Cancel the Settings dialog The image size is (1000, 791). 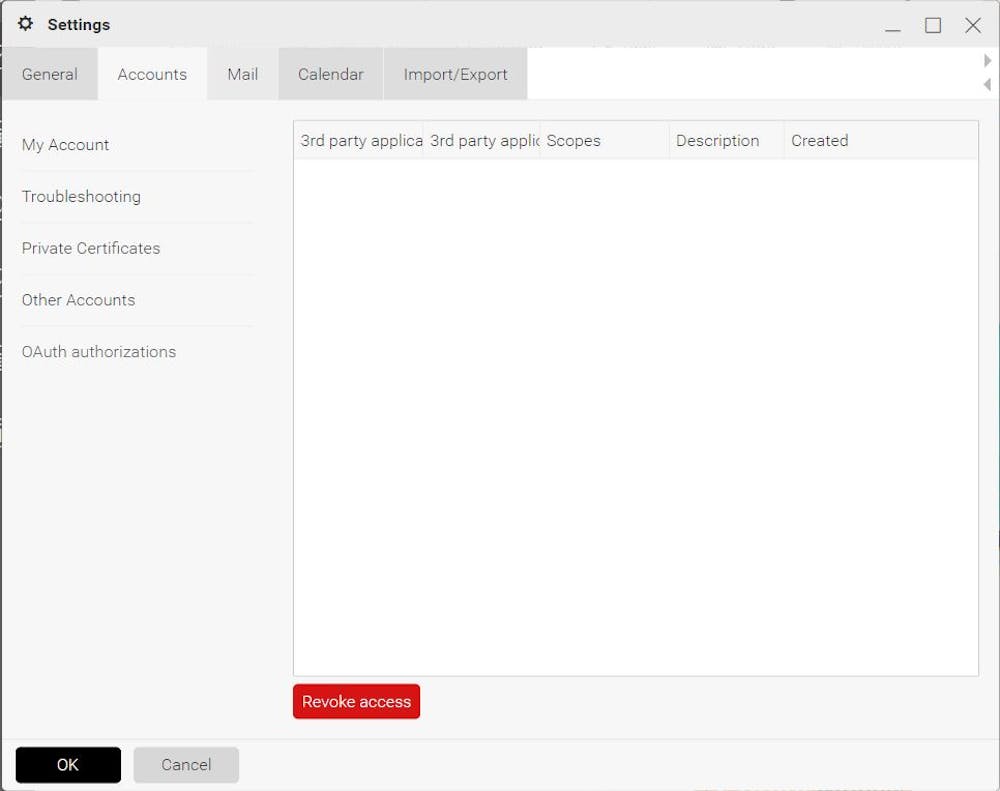click(x=186, y=765)
